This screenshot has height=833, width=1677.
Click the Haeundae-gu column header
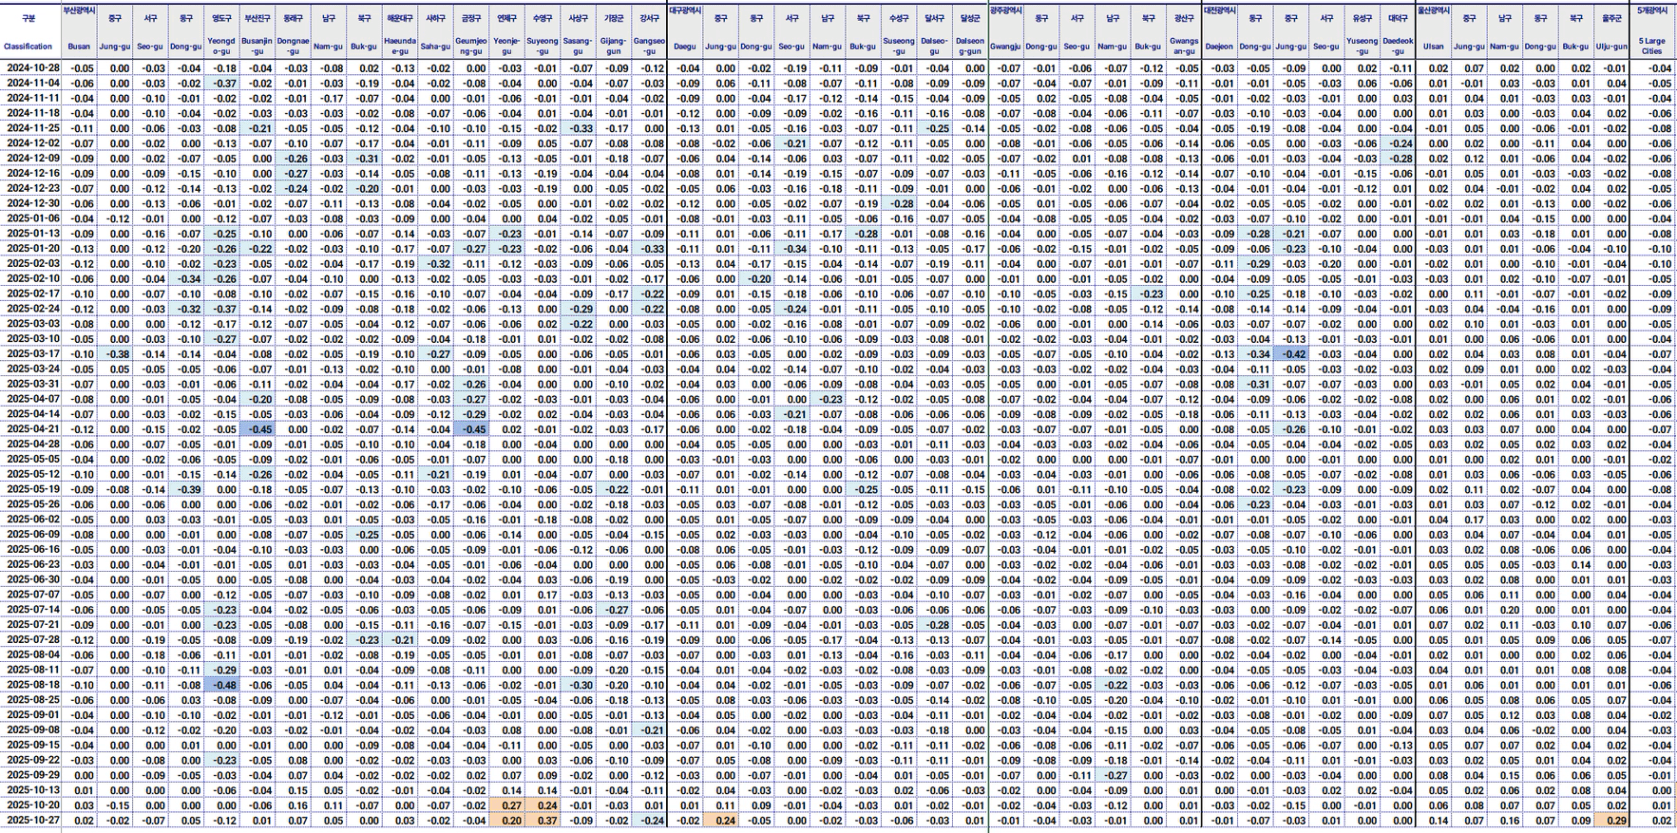click(400, 46)
